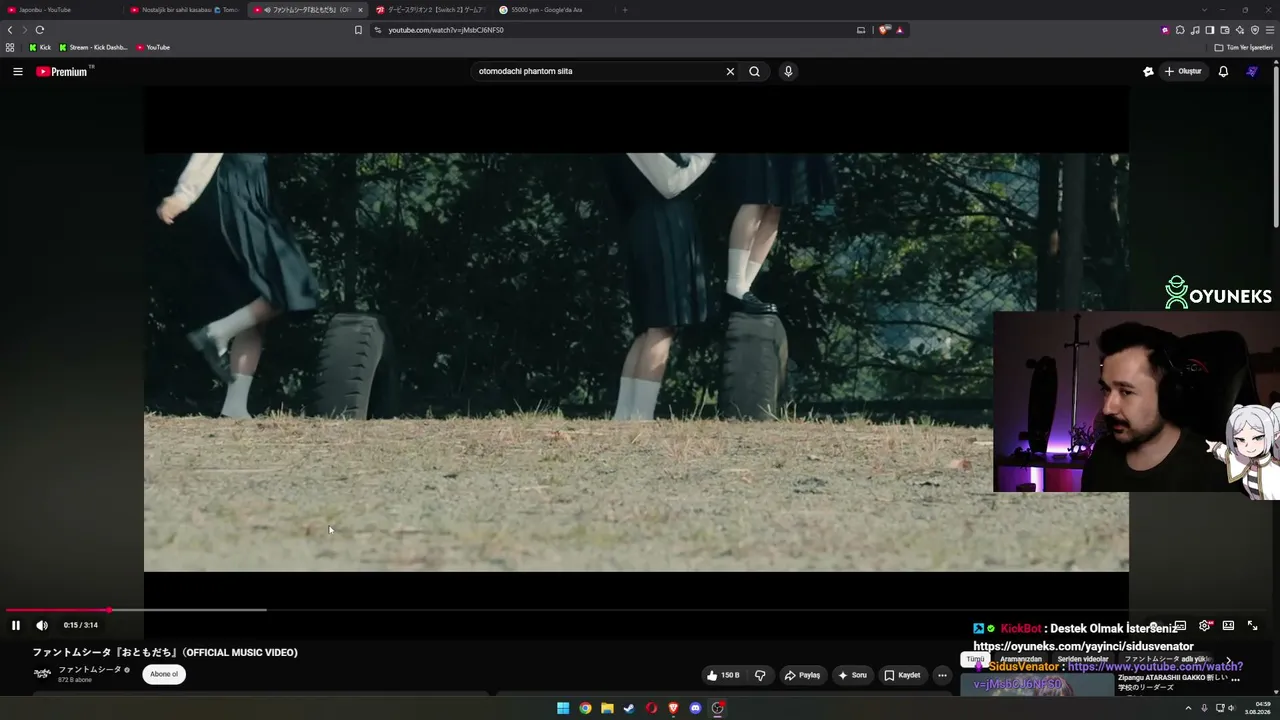Screen dimensions: 1280x720
Task: Select the Aramanızdan filter chip
Action: (1021, 660)
